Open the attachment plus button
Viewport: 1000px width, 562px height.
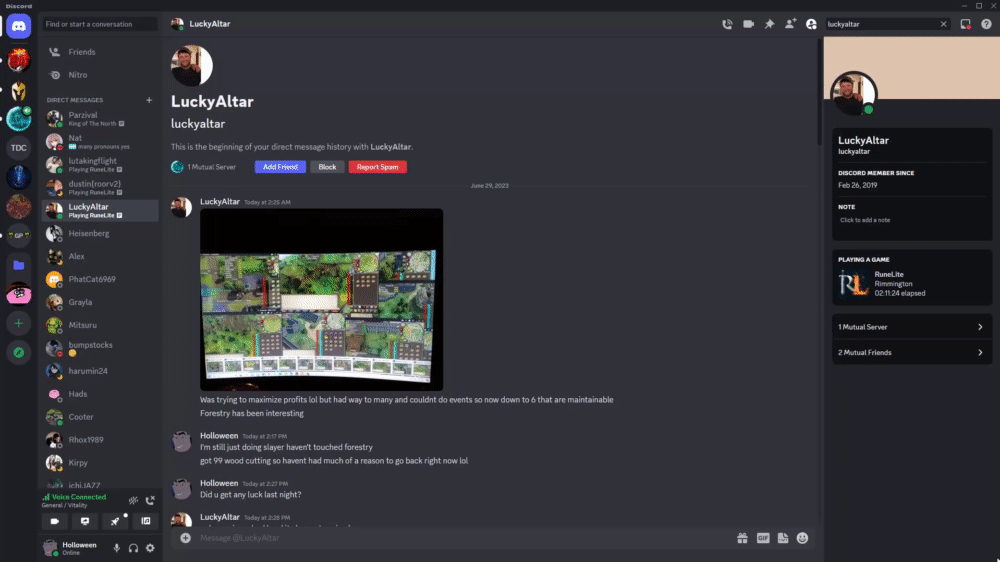(186, 538)
